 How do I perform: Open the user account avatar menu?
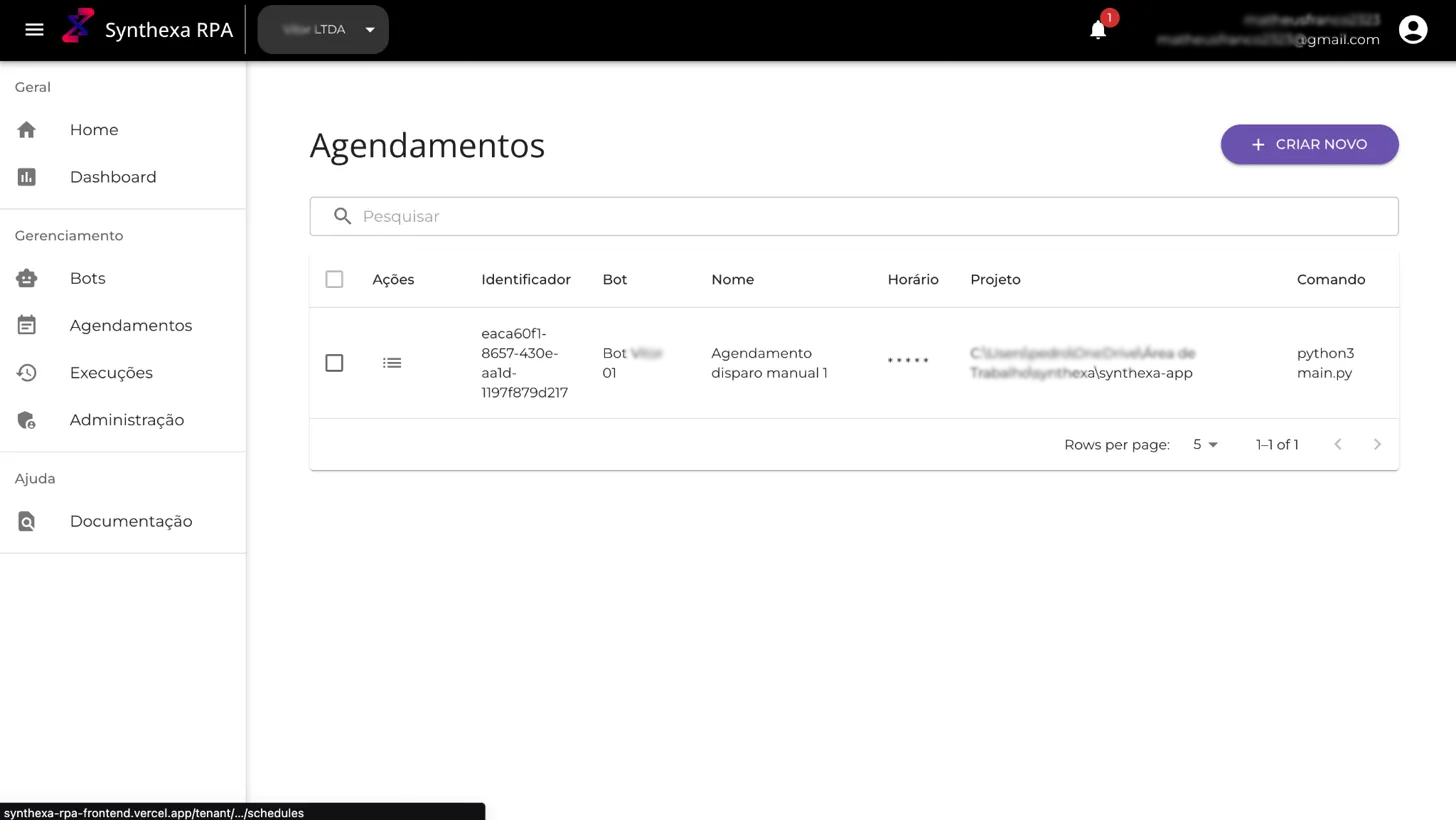1413,30
